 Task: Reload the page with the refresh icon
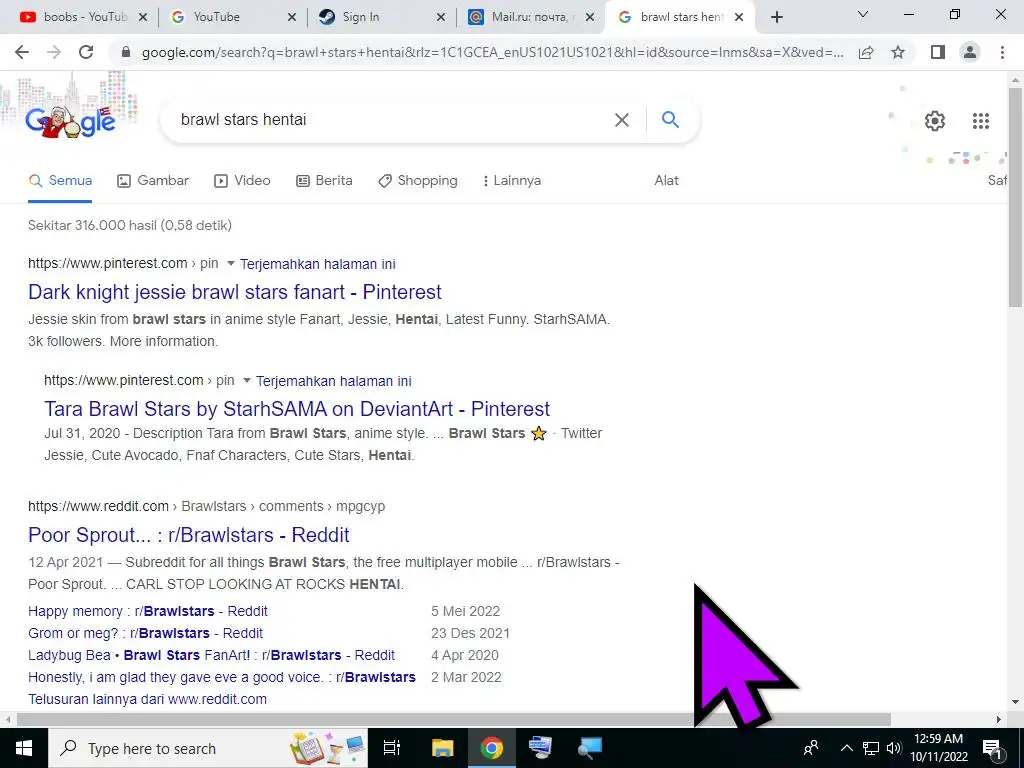(x=86, y=52)
